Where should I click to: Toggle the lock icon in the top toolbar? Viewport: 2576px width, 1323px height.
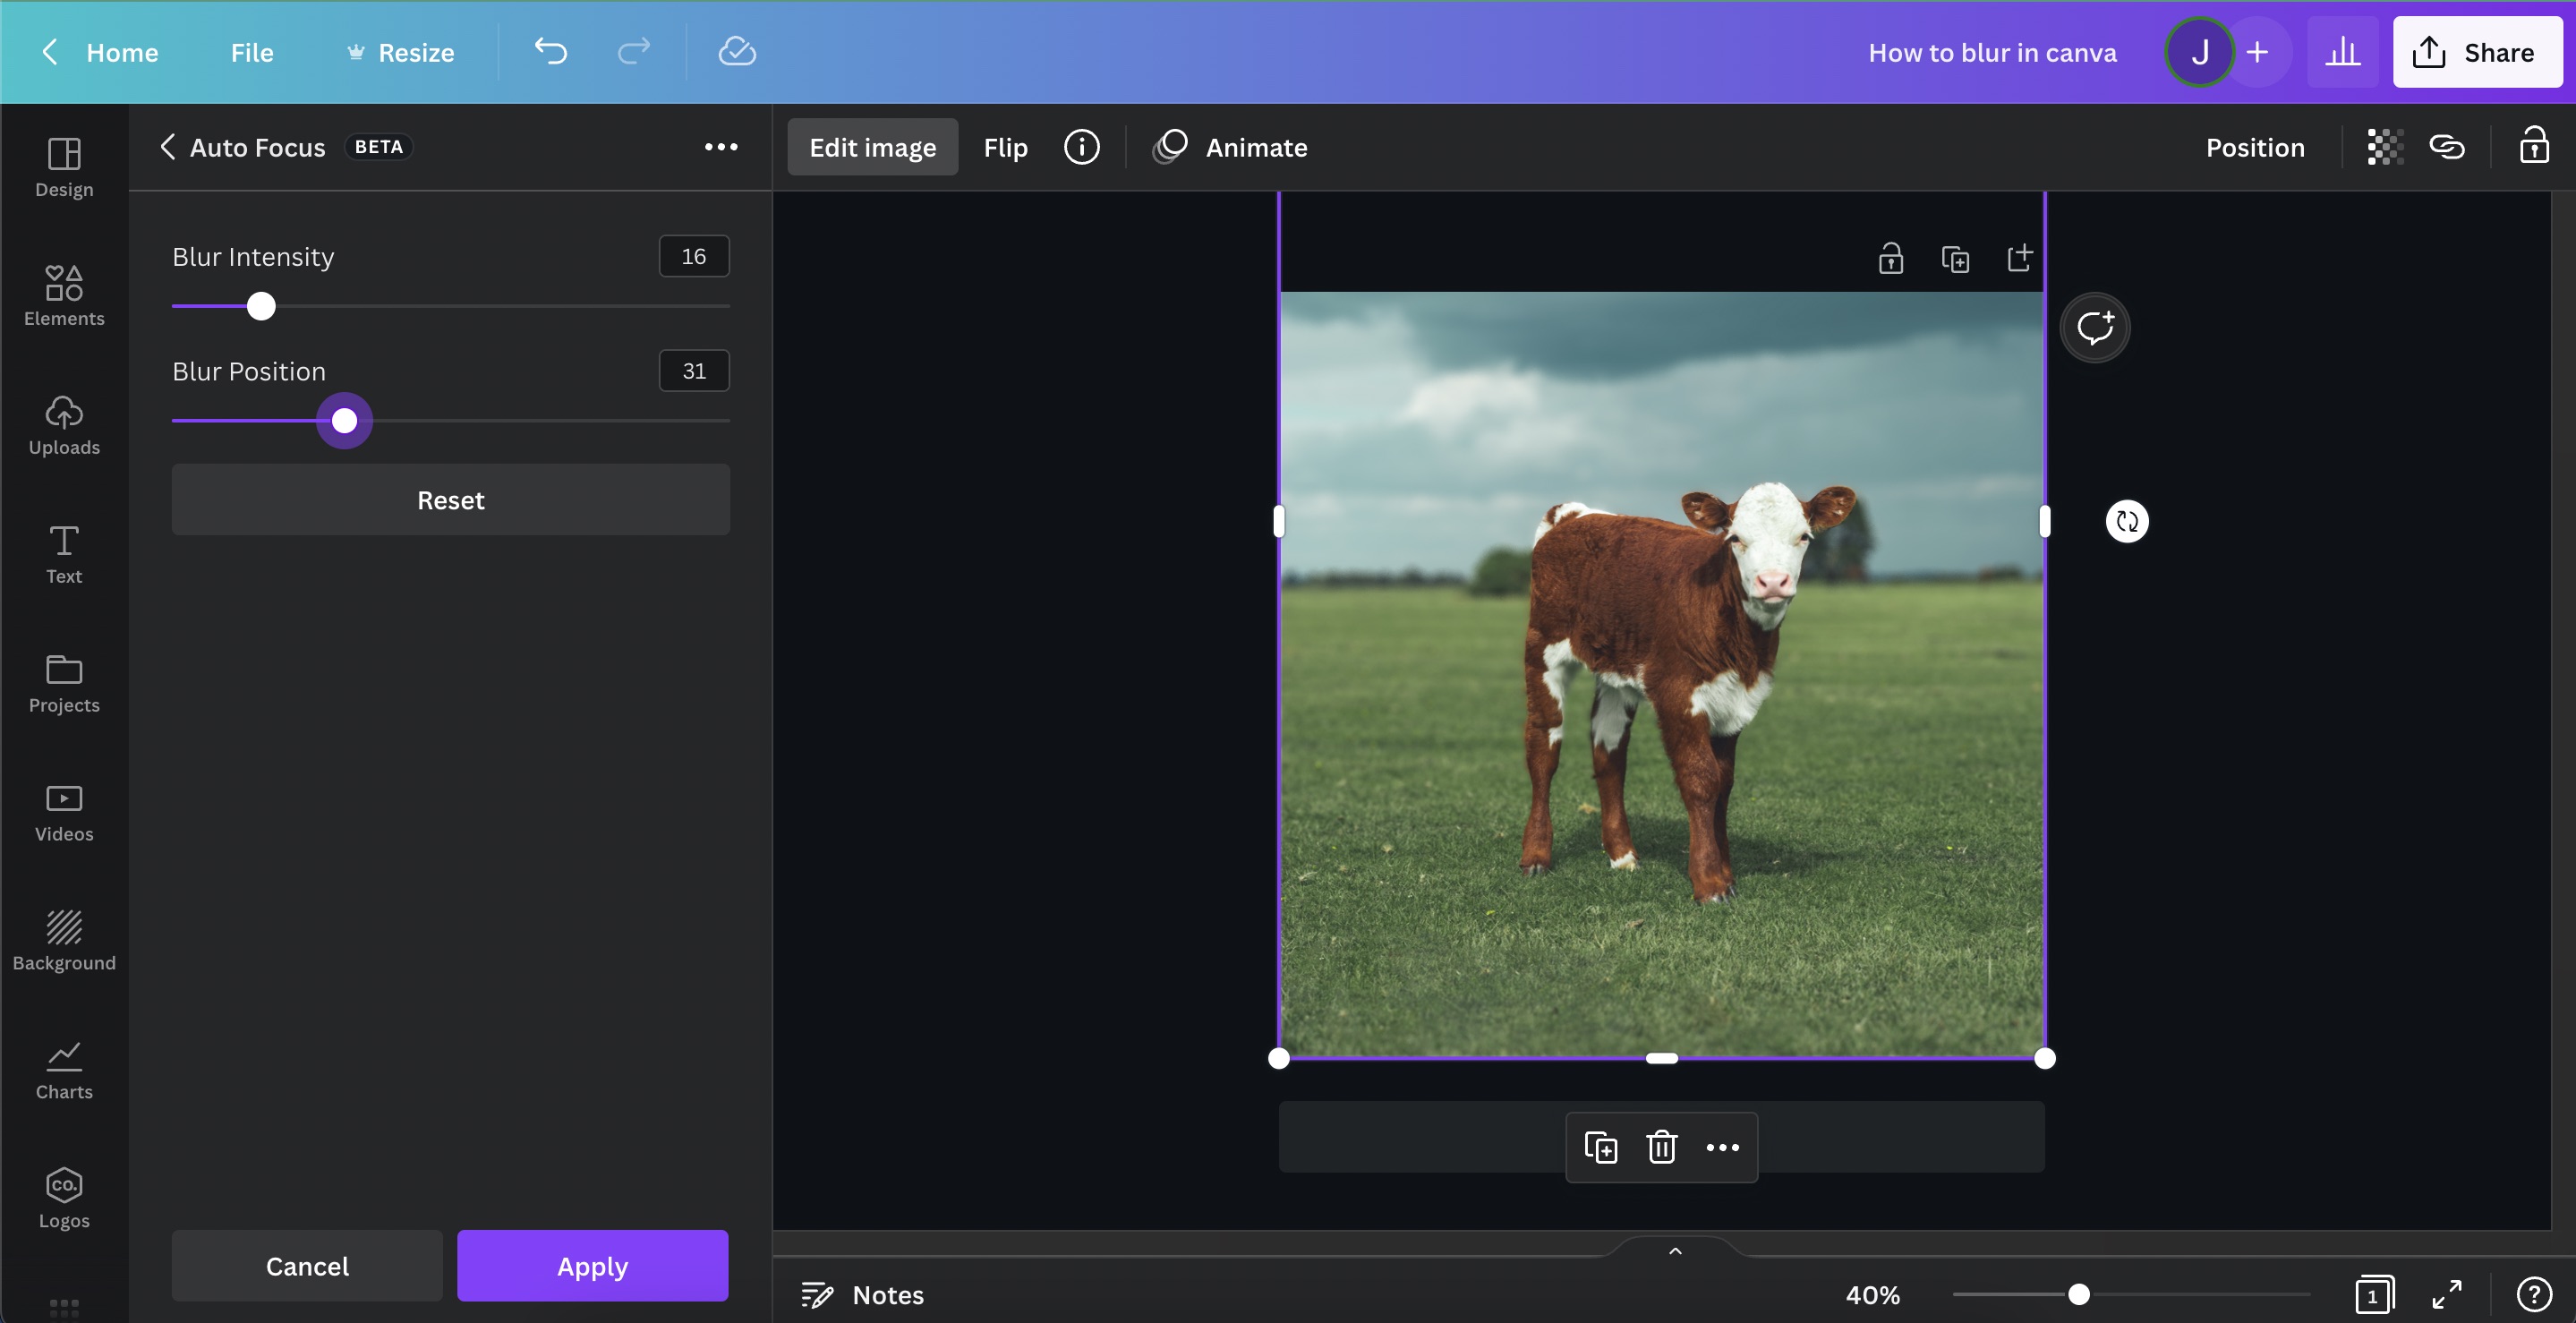click(x=2534, y=146)
